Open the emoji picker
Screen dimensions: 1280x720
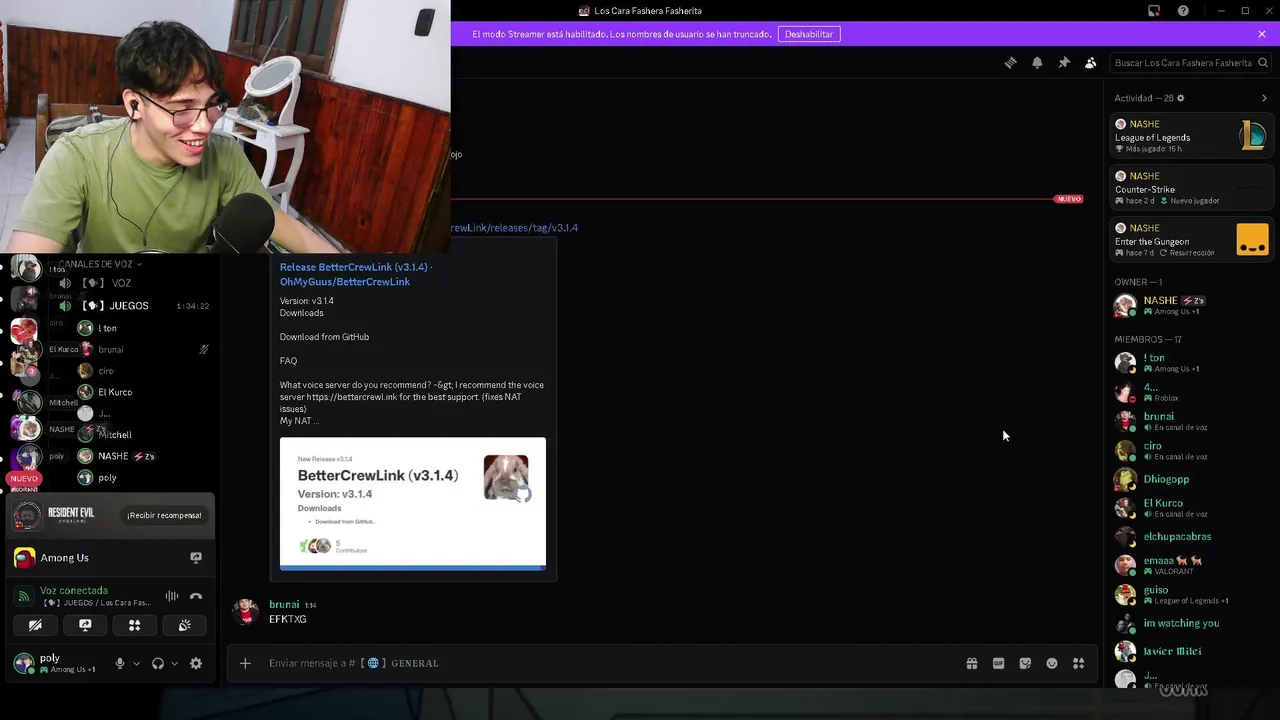point(1052,663)
